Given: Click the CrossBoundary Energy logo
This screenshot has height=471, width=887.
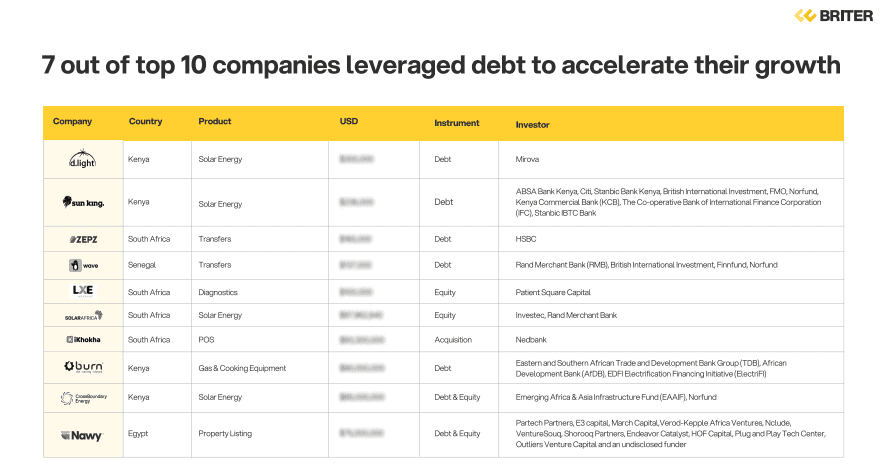Looking at the screenshot, I should point(82,397).
